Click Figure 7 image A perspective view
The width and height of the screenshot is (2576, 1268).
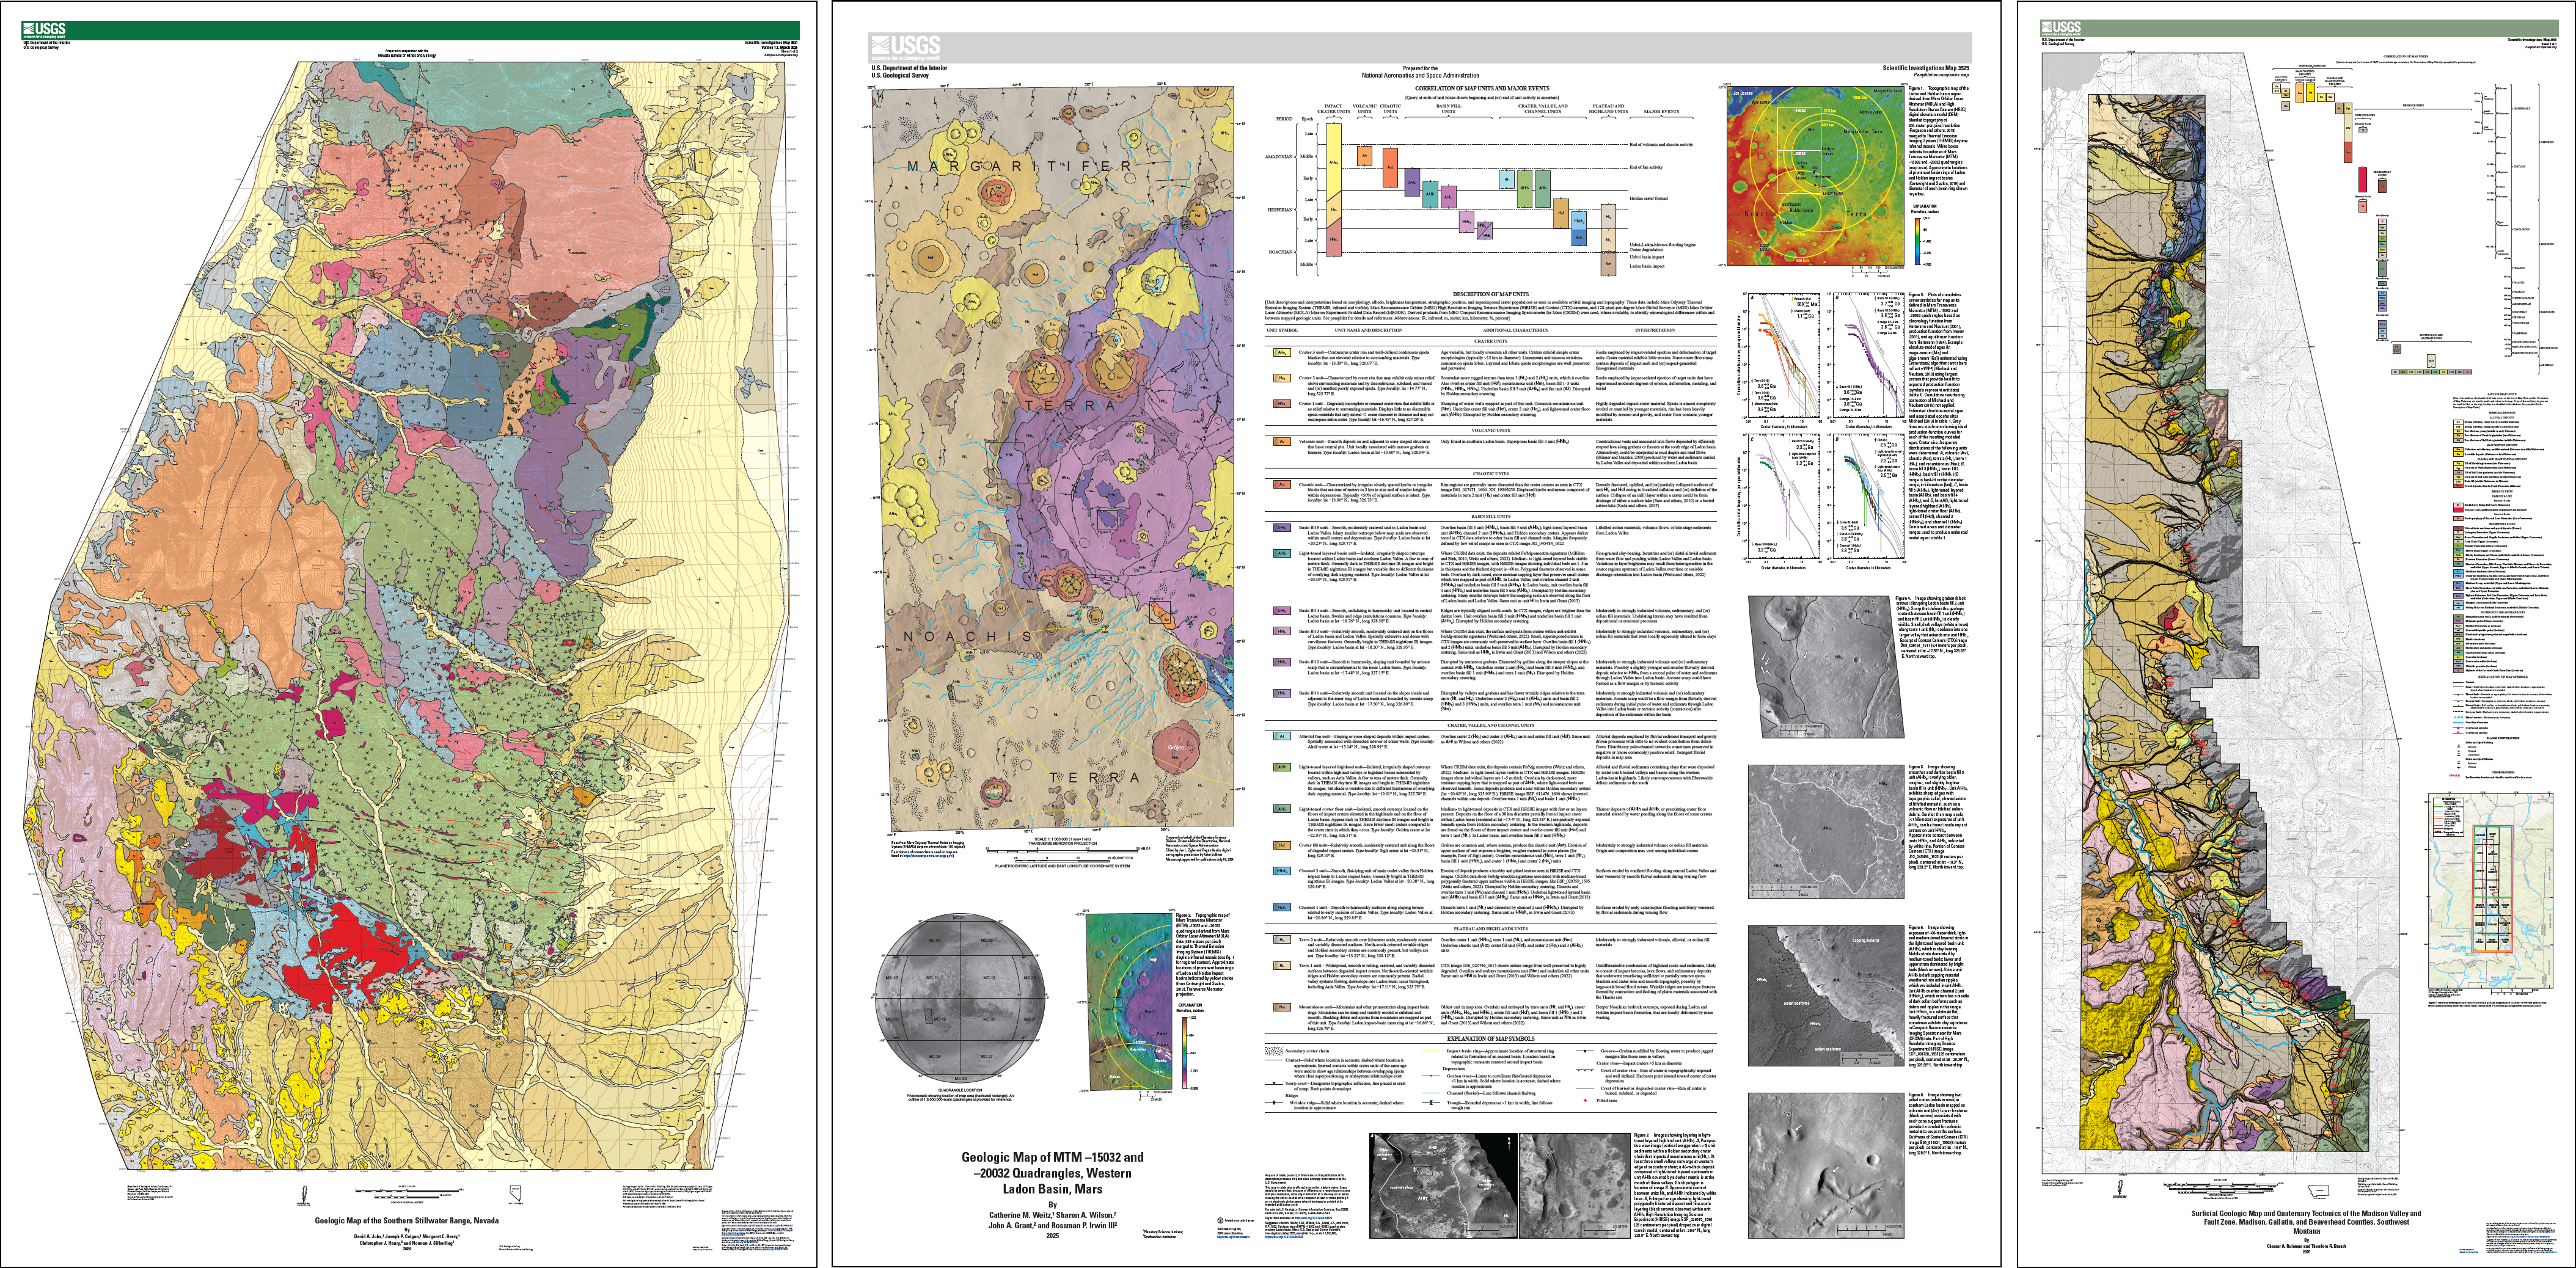[1444, 1186]
